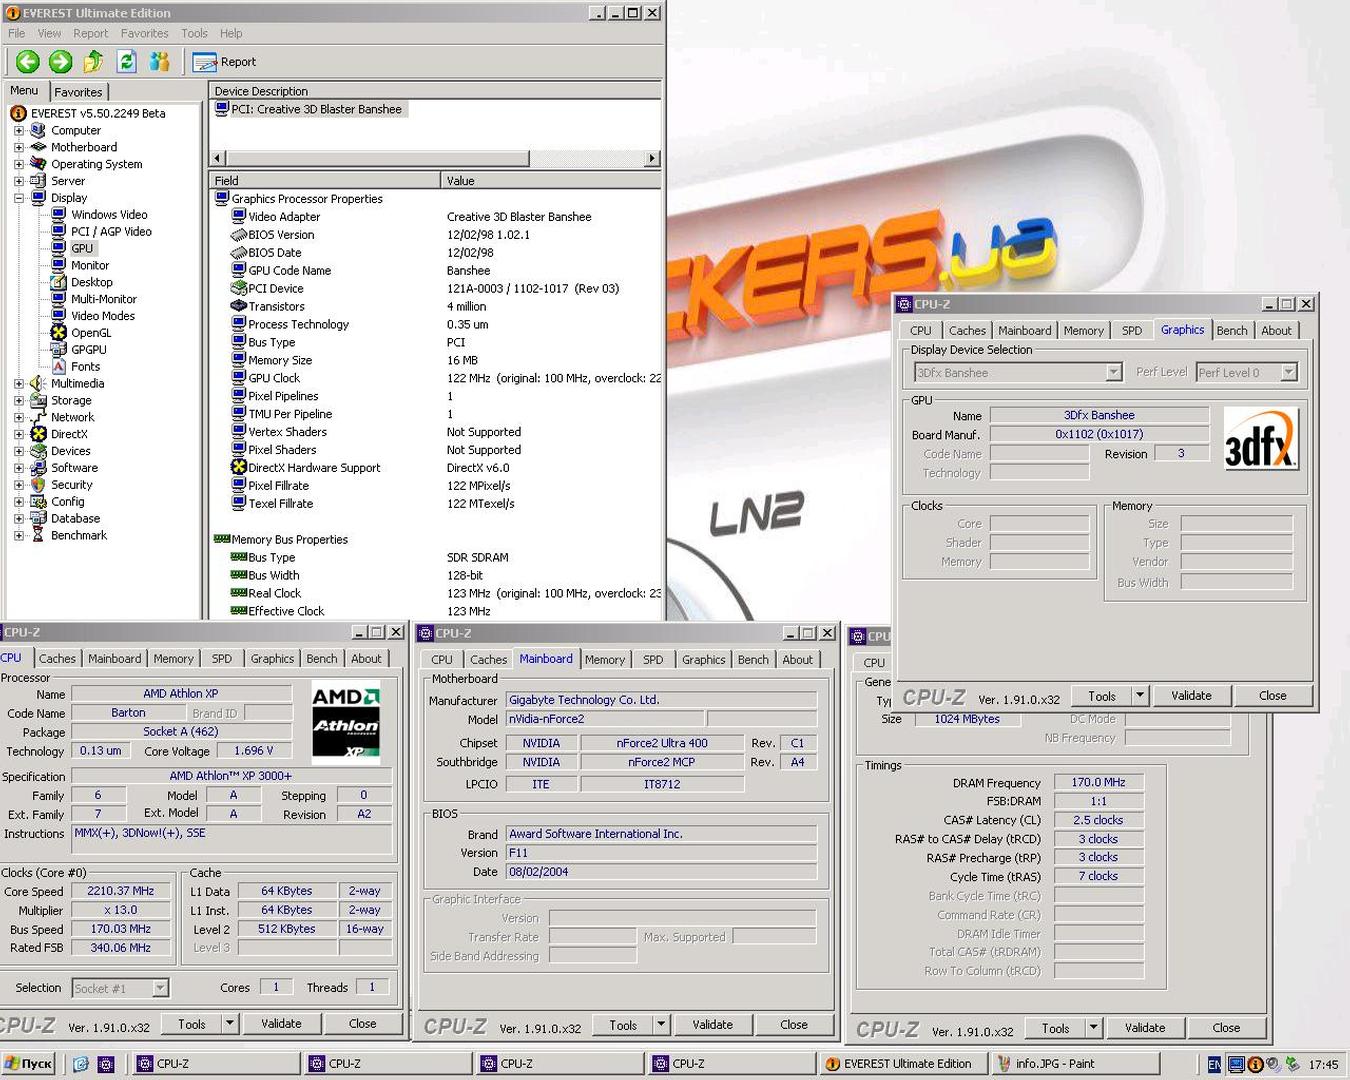1350x1080 pixels.
Task: Click Validate in Graphics CPU-Z window
Action: coord(1191,696)
